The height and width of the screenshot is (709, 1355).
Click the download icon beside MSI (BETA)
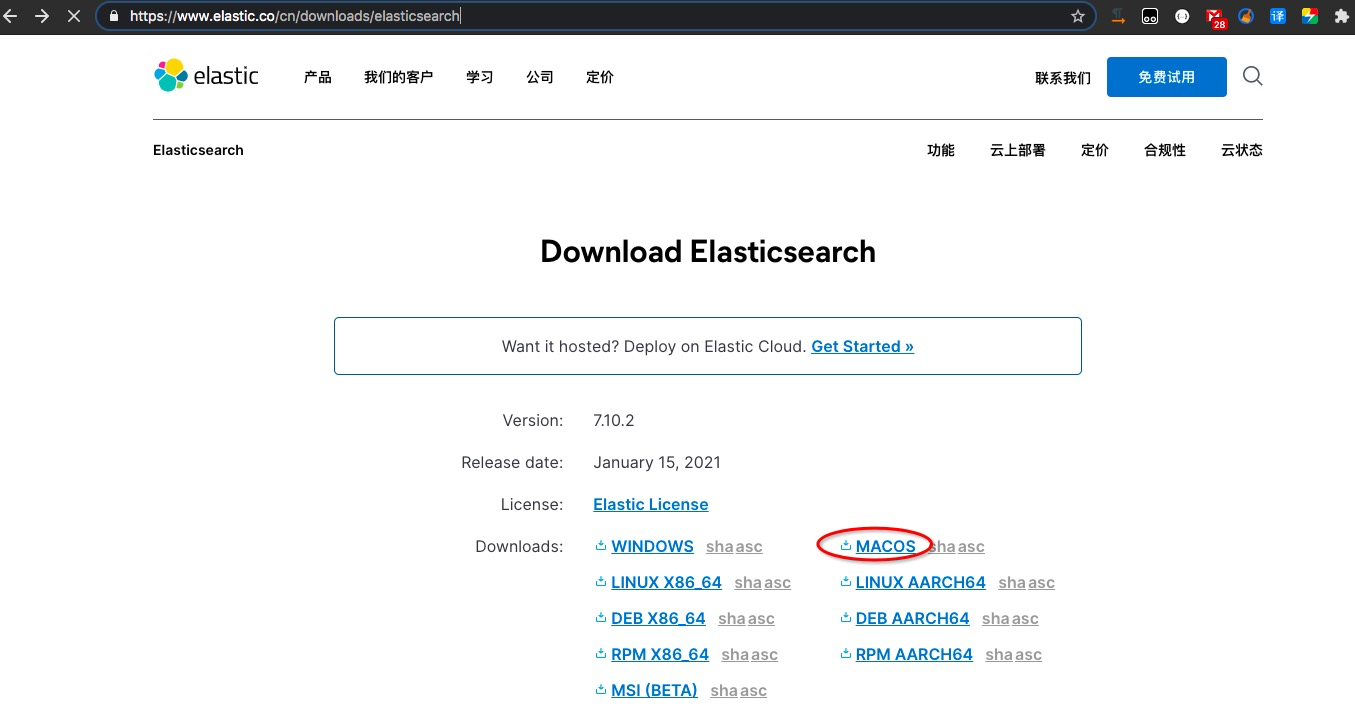[x=601, y=690]
